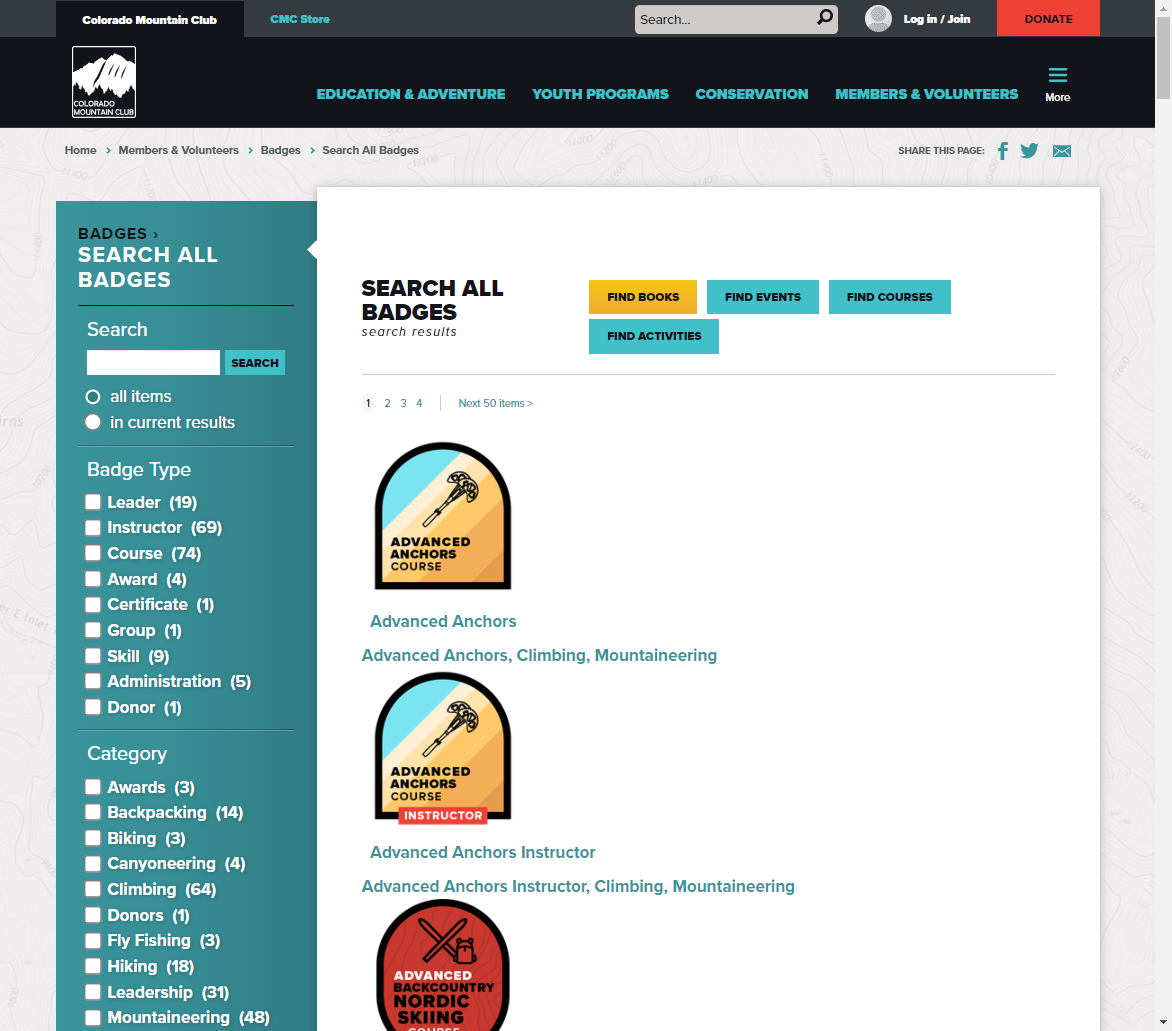Check the Administration badge type filter
Viewport: 1172px width, 1031px height.
coord(93,682)
